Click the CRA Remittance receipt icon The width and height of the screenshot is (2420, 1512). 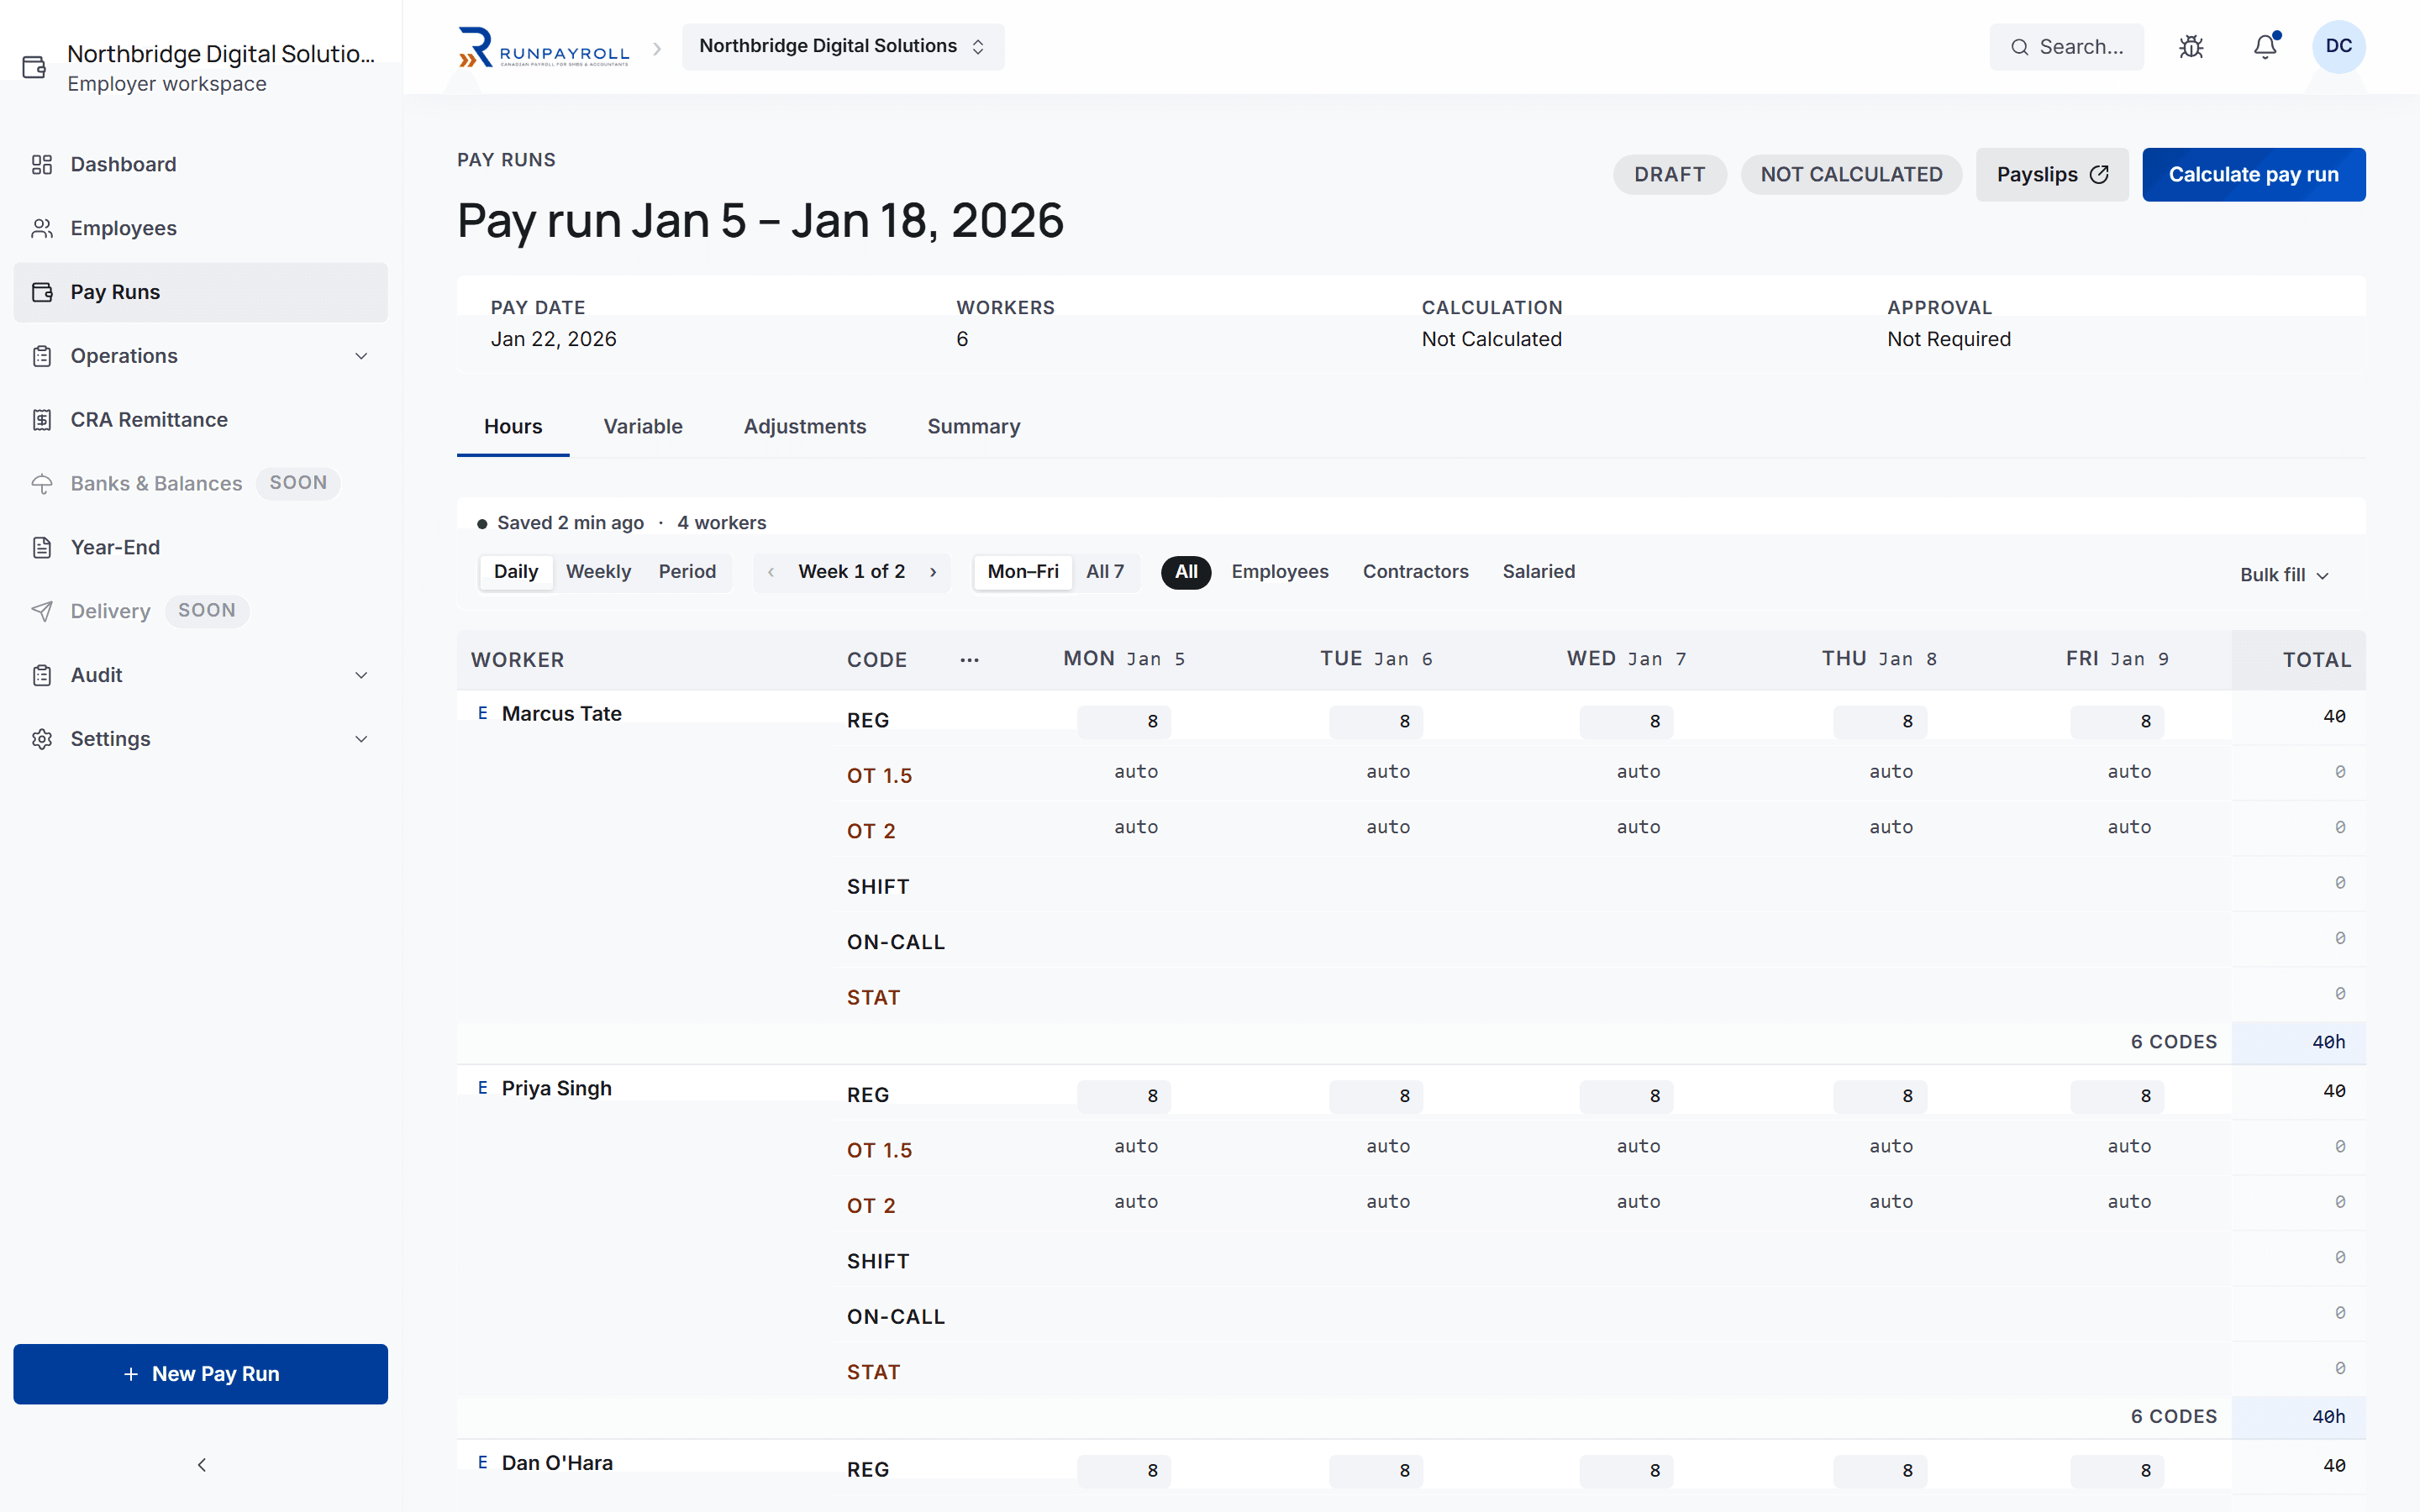pos(42,420)
